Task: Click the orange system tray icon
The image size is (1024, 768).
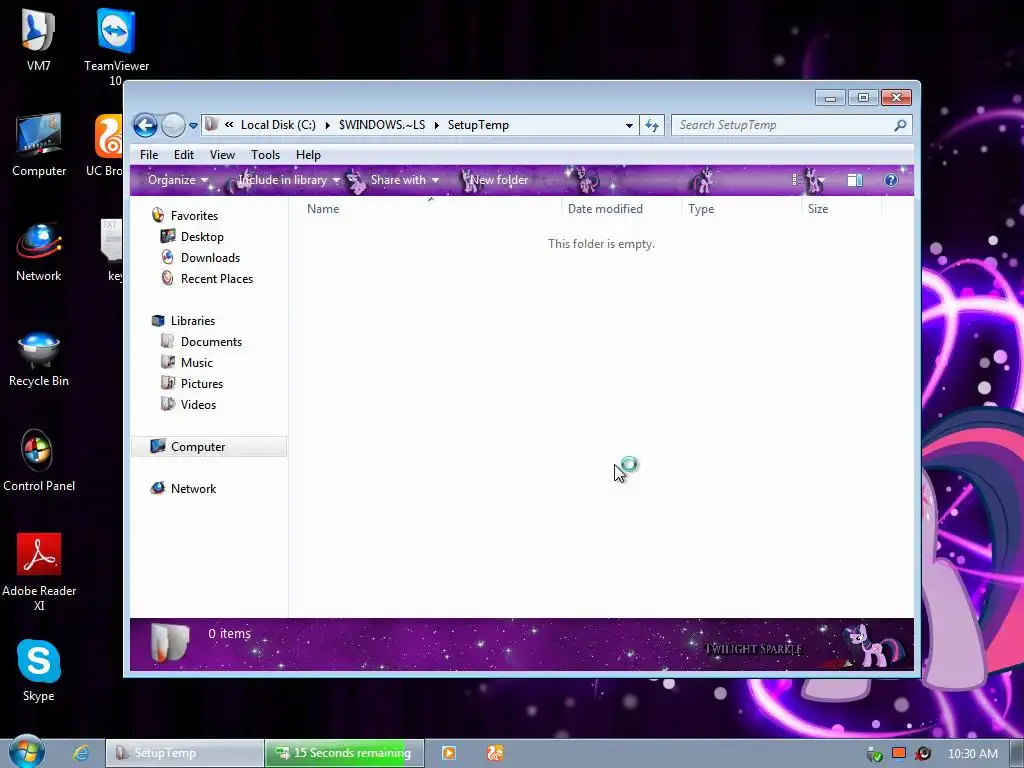Action: pyautogui.click(x=899, y=753)
